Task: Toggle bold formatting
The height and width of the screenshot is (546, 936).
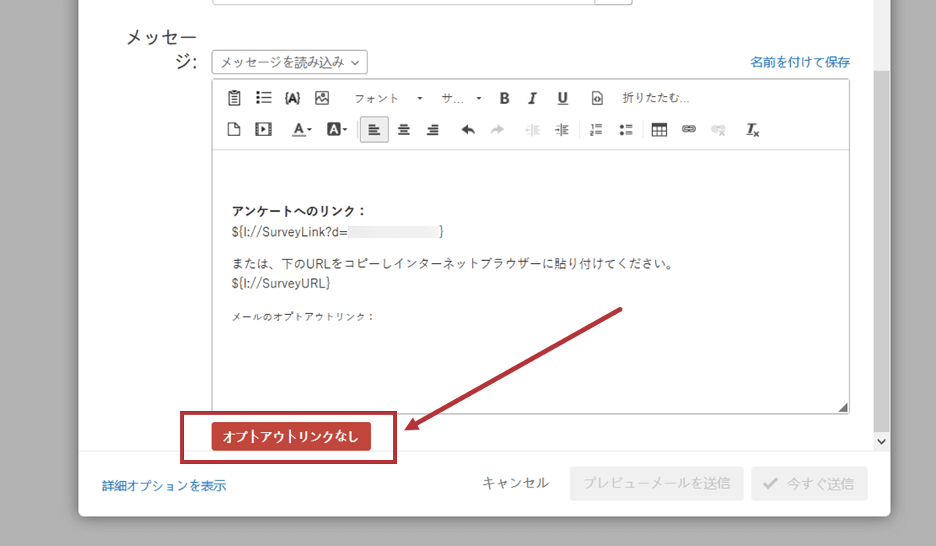Action: tap(504, 98)
